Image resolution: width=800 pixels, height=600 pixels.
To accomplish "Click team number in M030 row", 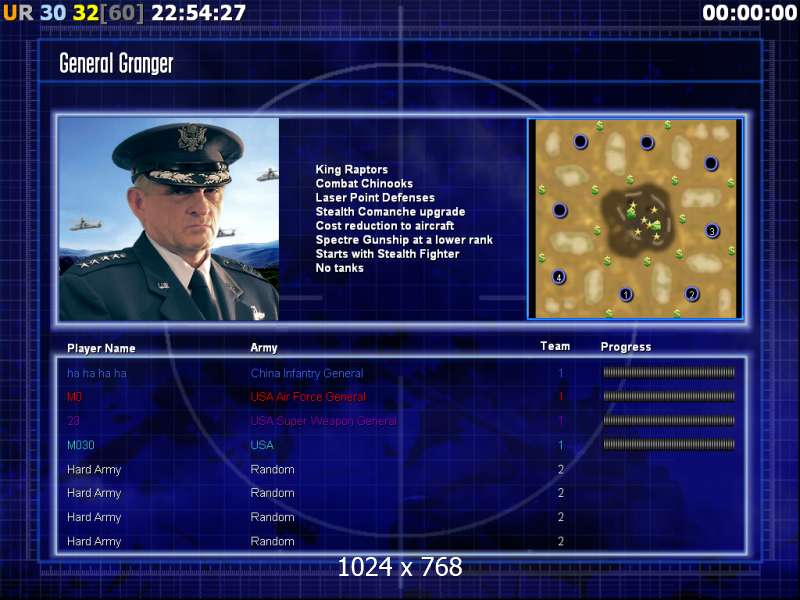I will pos(561,445).
